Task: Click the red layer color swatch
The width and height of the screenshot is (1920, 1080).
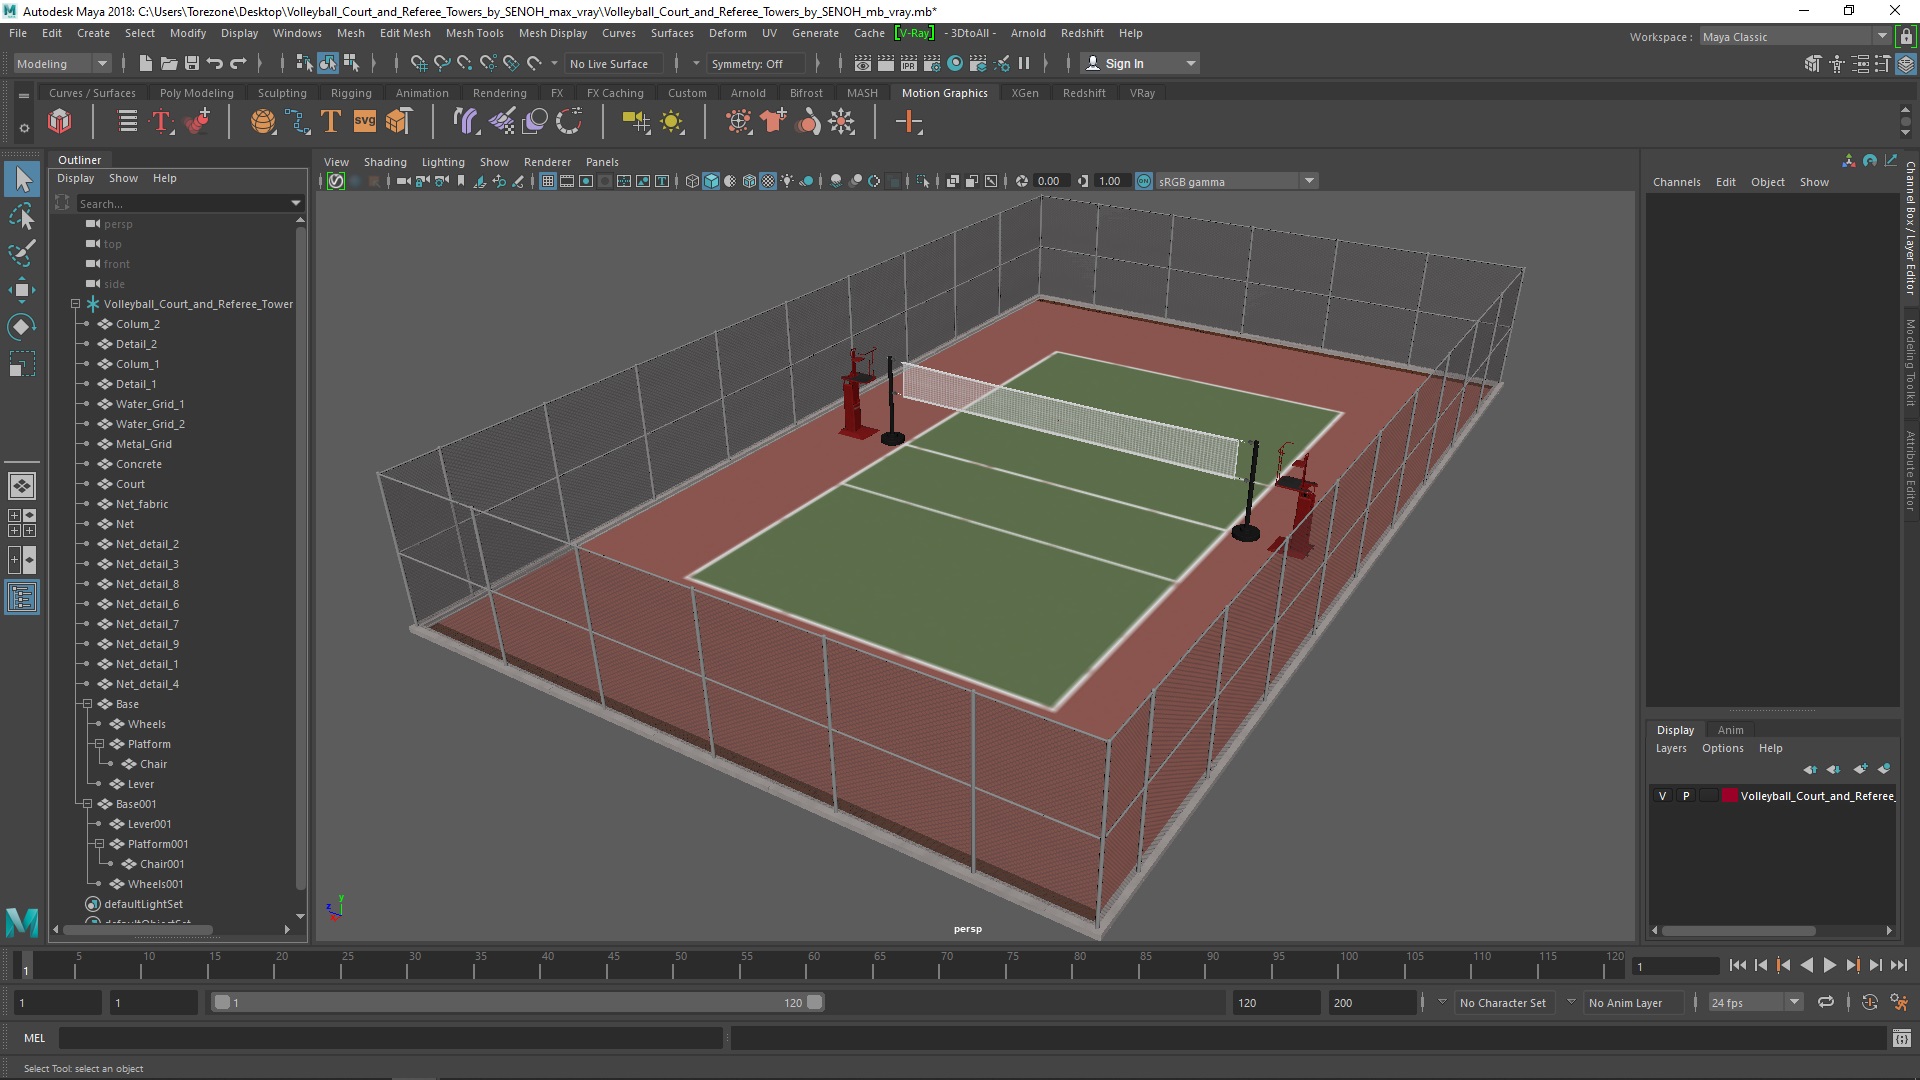Action: coord(1729,796)
